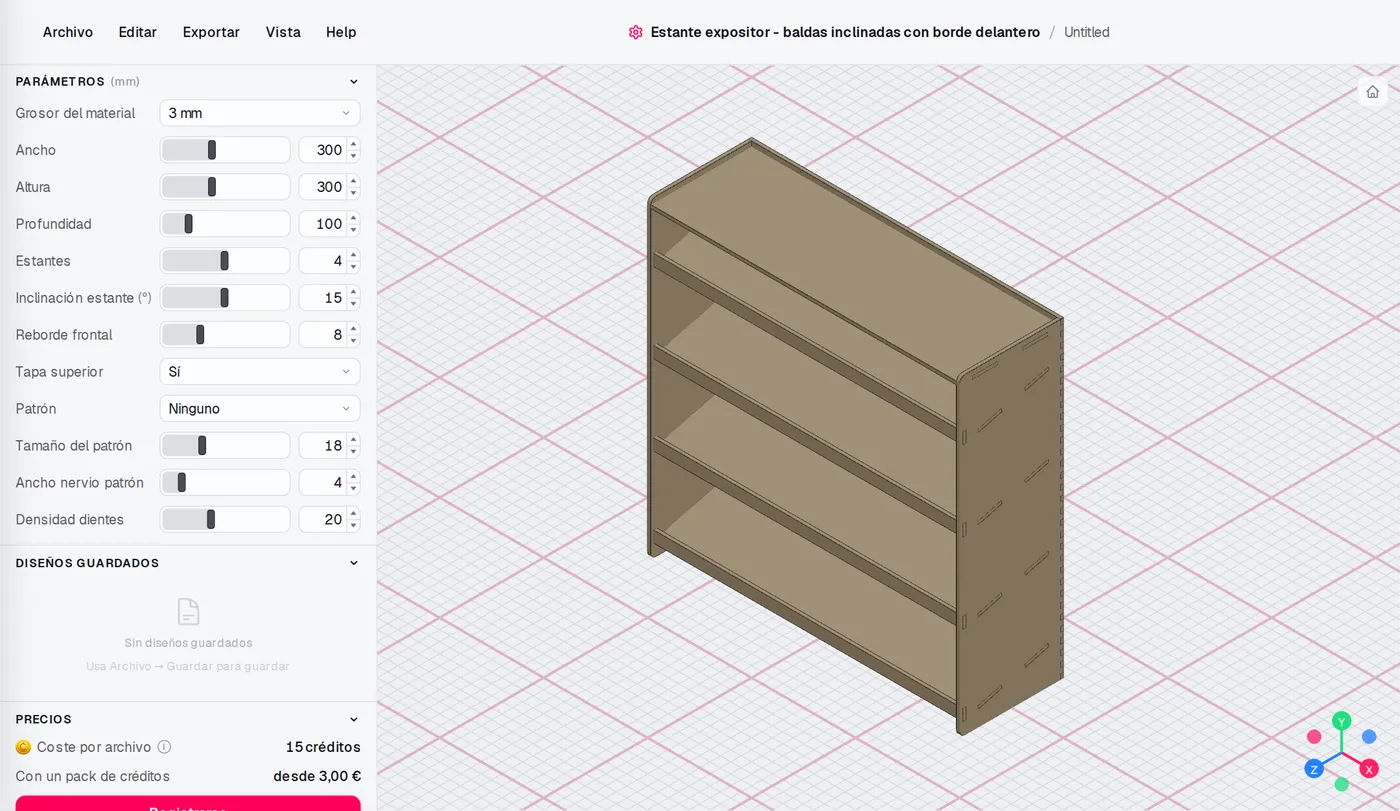Click the Reborde frontal slider handle
Screen dimensions: 1400x811
(200, 335)
